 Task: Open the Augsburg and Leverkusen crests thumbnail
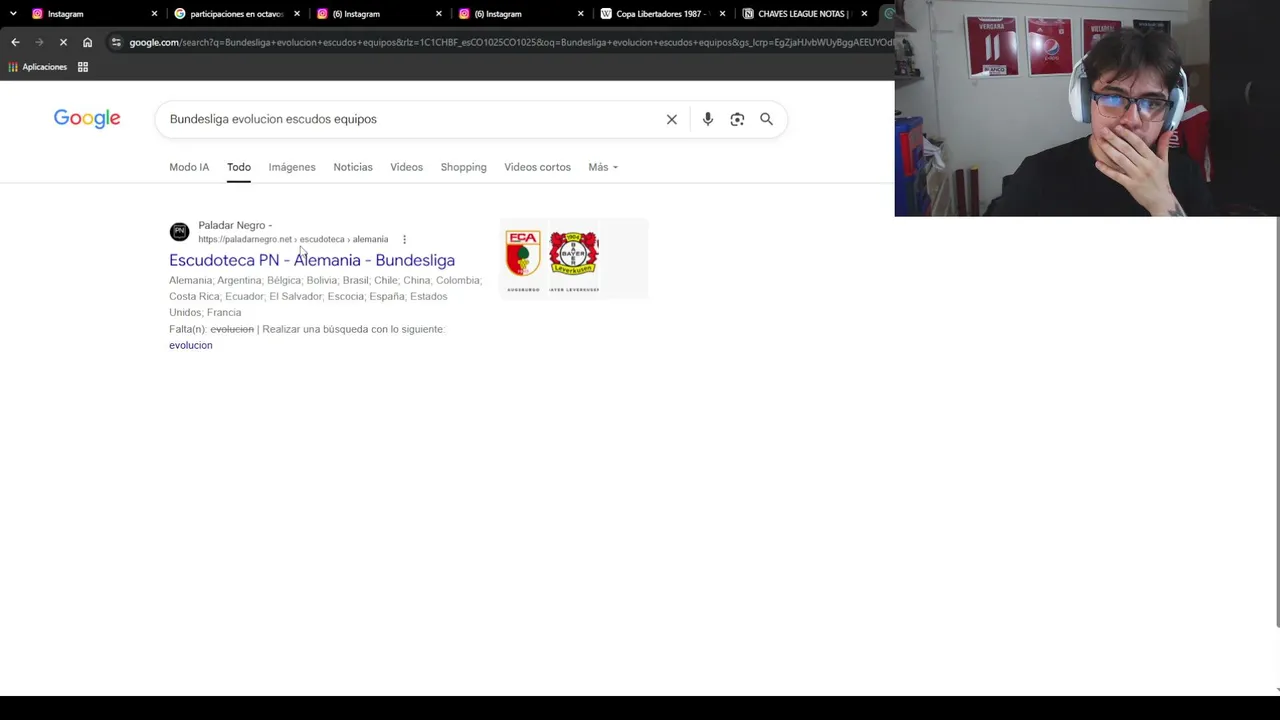[573, 258]
